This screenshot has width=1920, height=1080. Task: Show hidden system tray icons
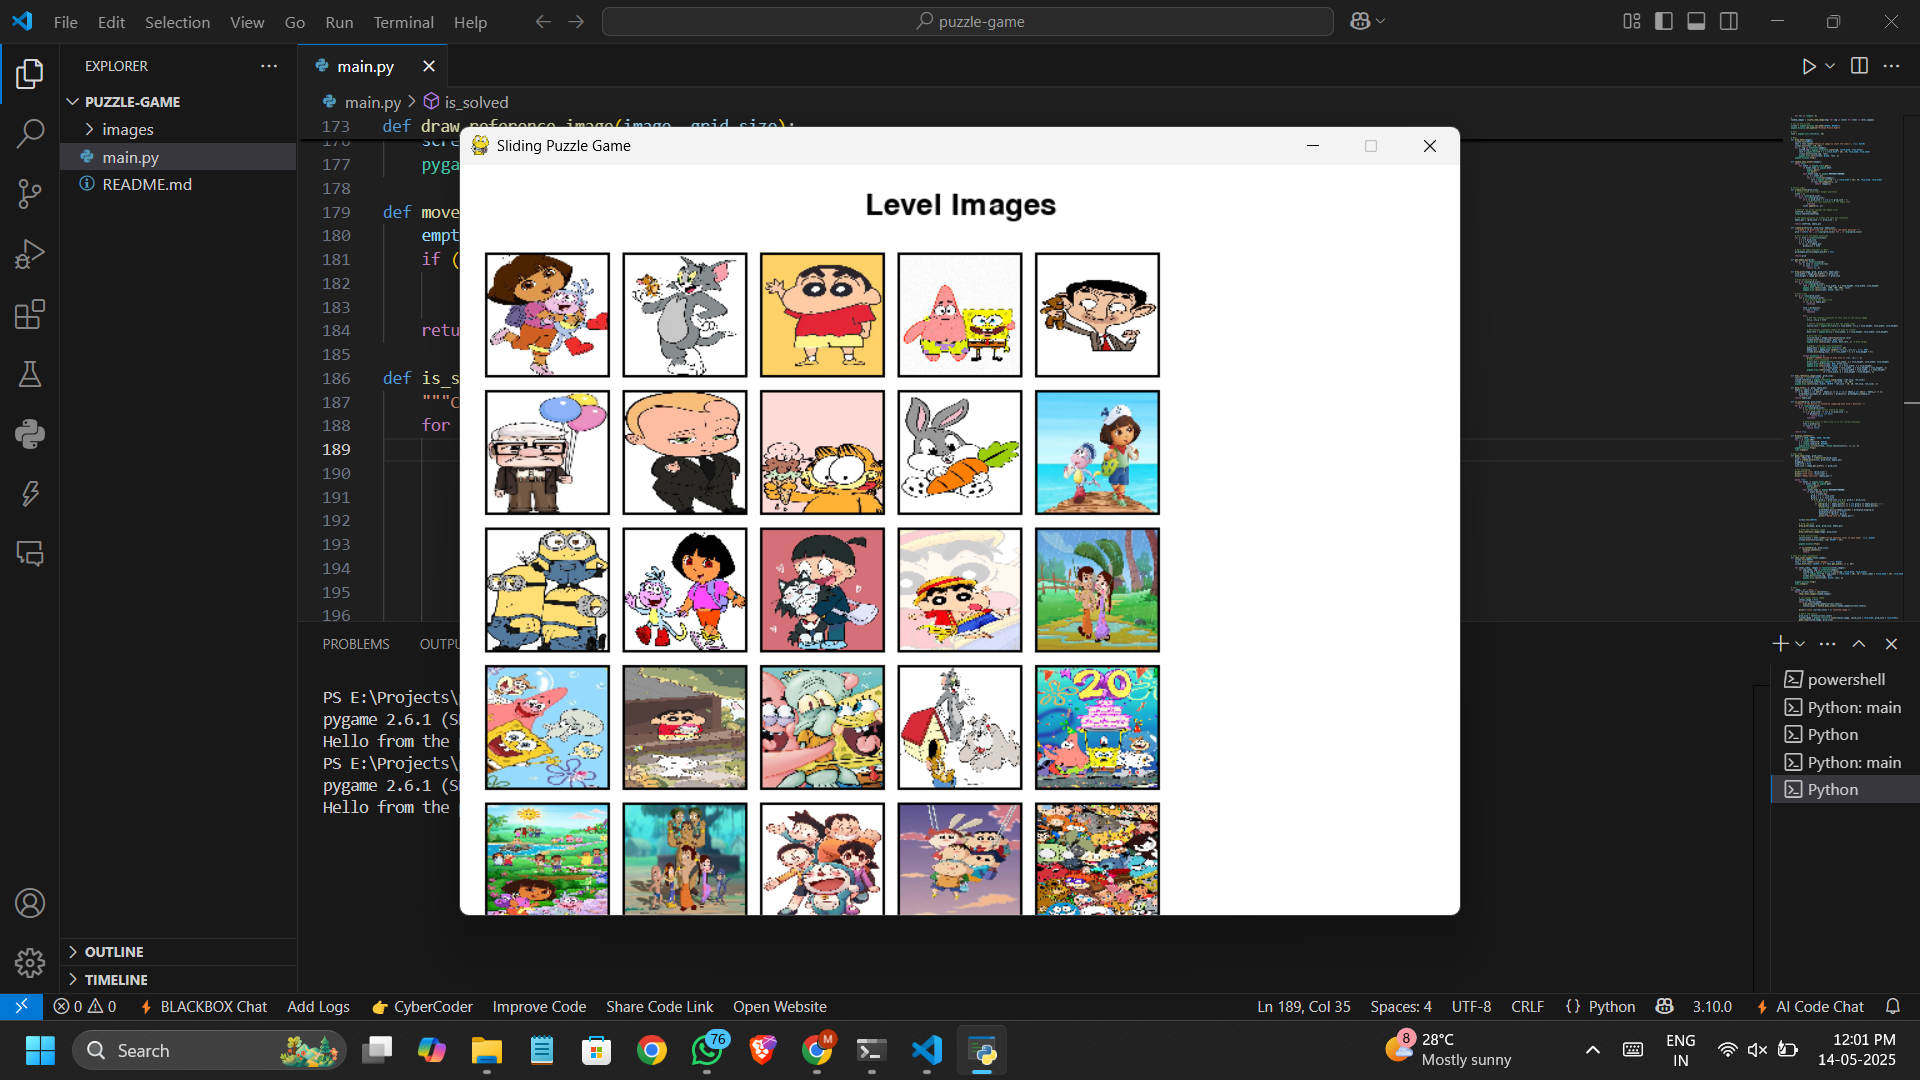tap(1593, 1050)
